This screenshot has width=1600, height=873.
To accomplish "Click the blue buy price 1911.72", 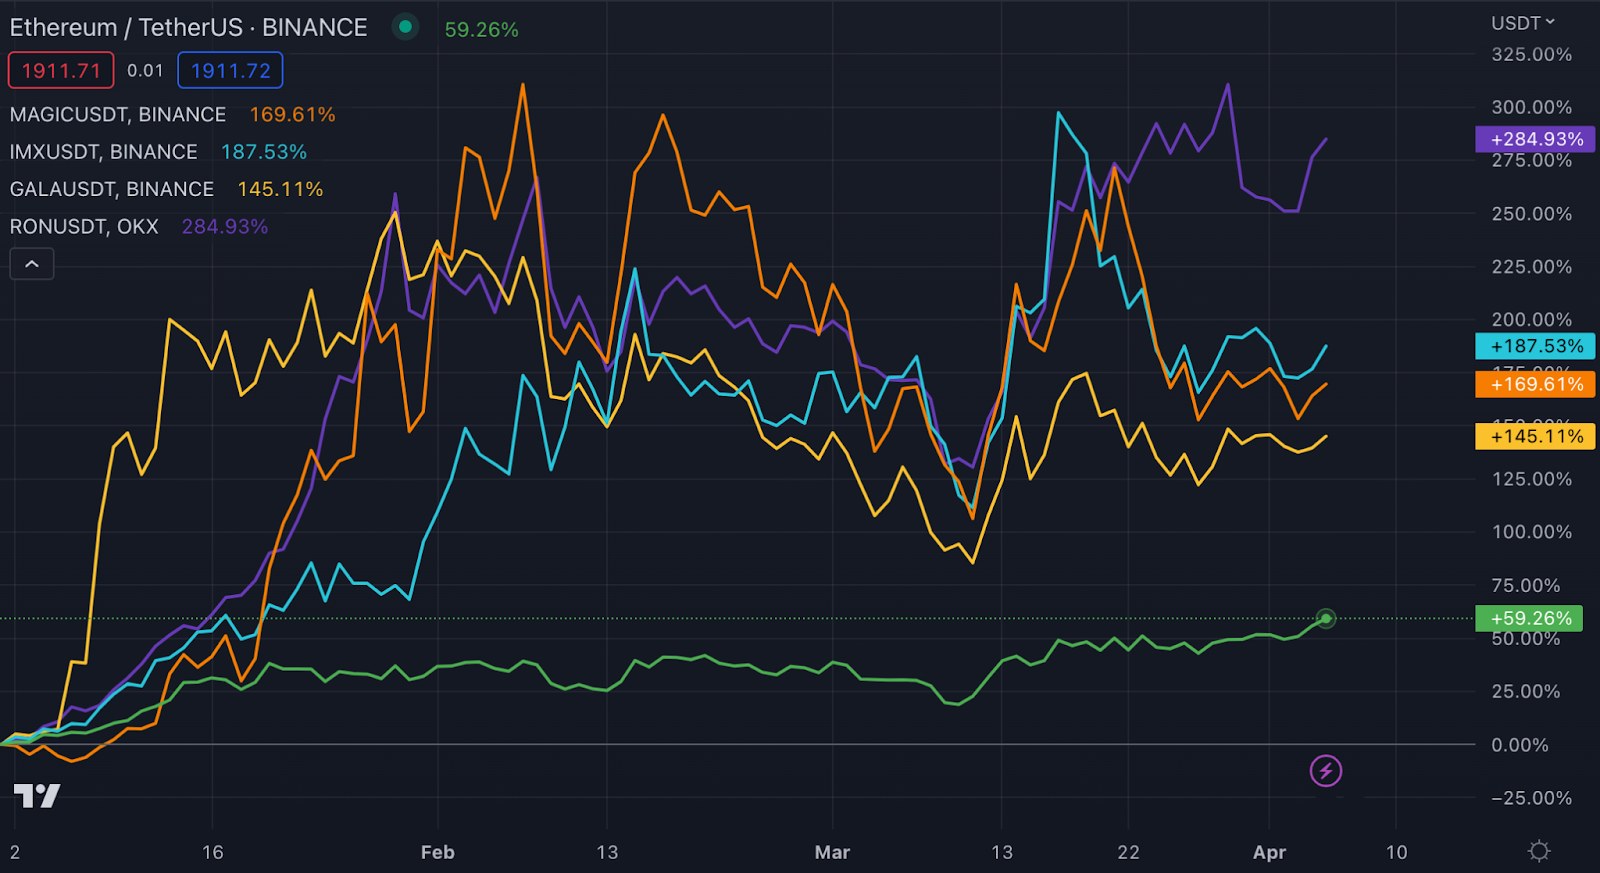I will [x=230, y=71].
